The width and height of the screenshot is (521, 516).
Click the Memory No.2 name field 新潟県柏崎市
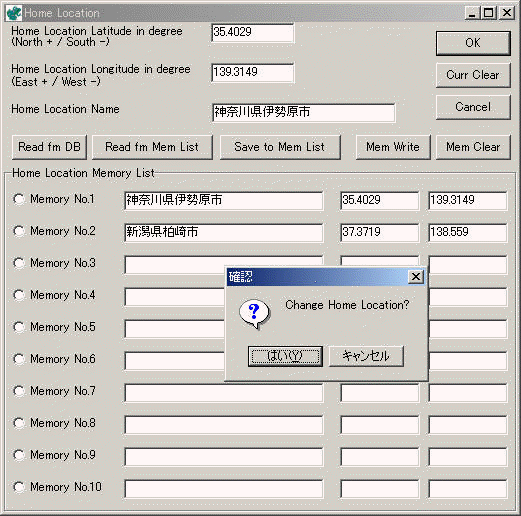click(x=224, y=232)
